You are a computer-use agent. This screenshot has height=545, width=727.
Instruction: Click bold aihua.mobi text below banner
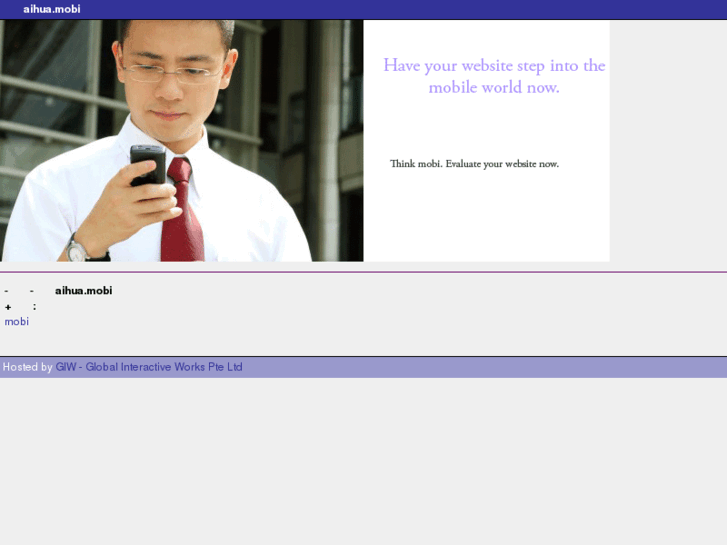coord(83,291)
